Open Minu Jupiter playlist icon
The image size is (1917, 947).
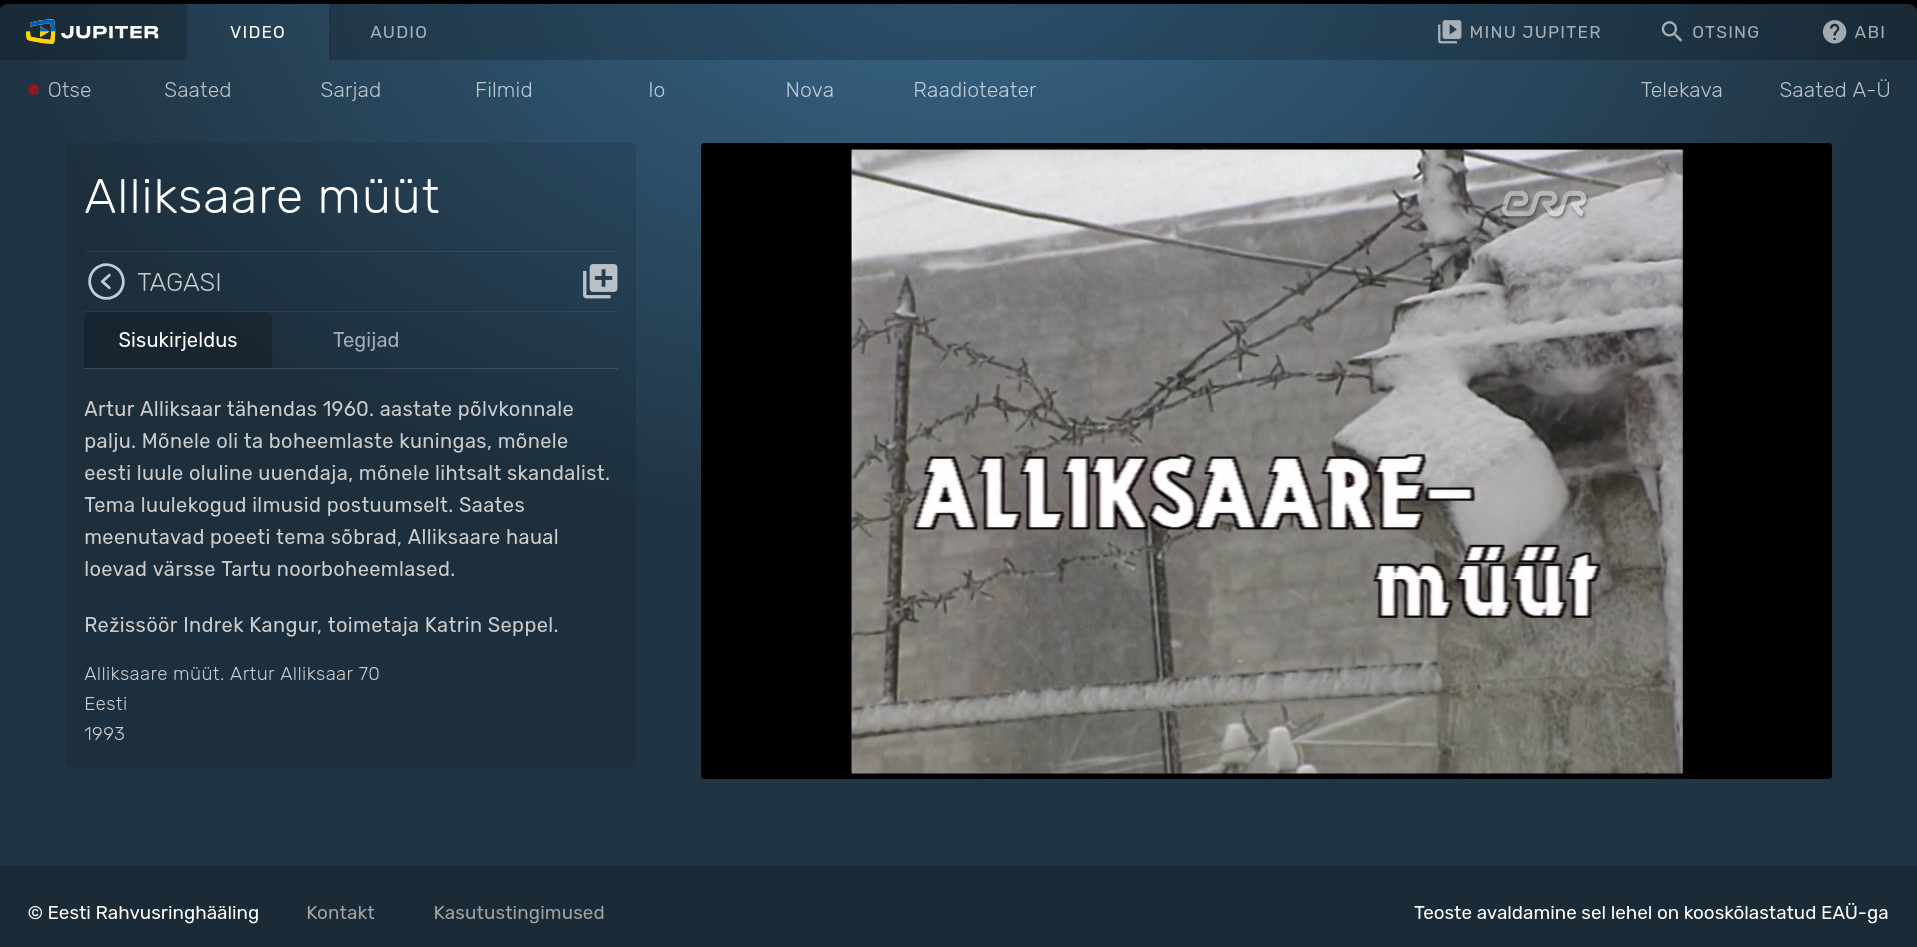coord(1449,32)
